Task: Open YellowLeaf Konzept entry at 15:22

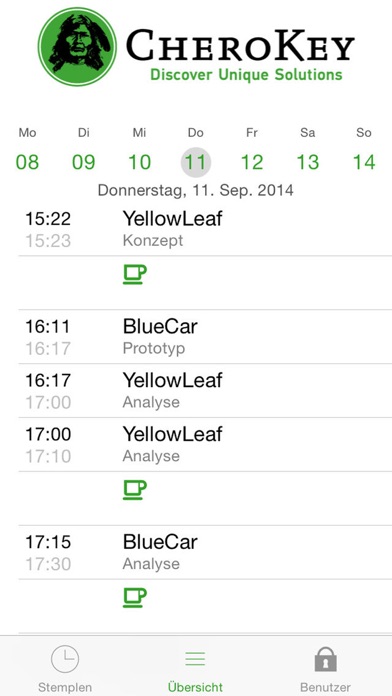Action: coord(205,229)
